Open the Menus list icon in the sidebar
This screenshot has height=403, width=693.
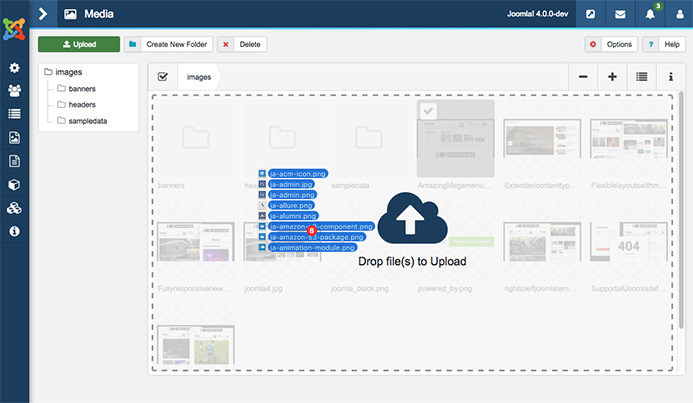(x=14, y=114)
